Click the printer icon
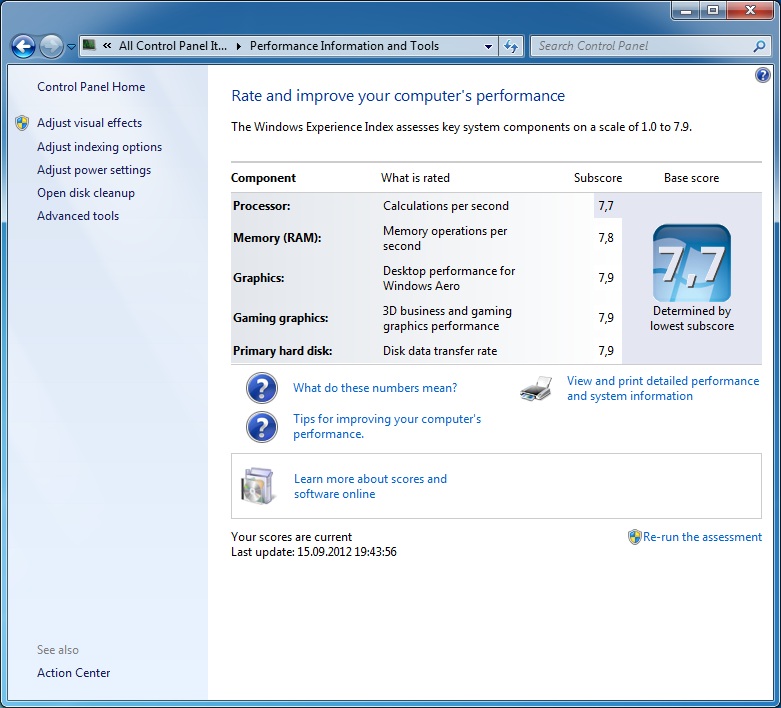Viewport: 781px width, 708px height. click(x=536, y=389)
